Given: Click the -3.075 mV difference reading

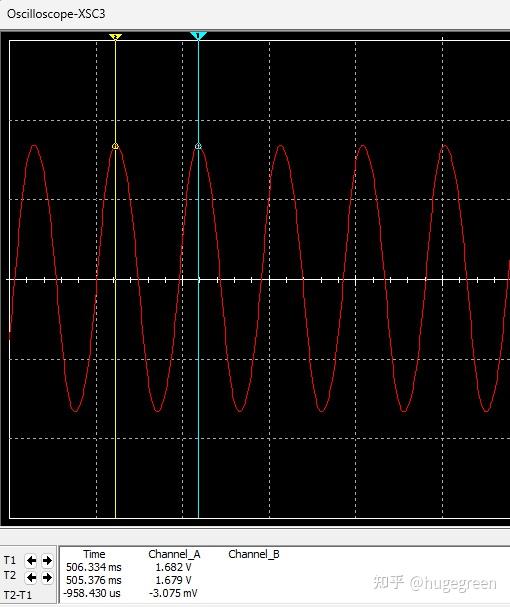Looking at the screenshot, I should point(173,593).
